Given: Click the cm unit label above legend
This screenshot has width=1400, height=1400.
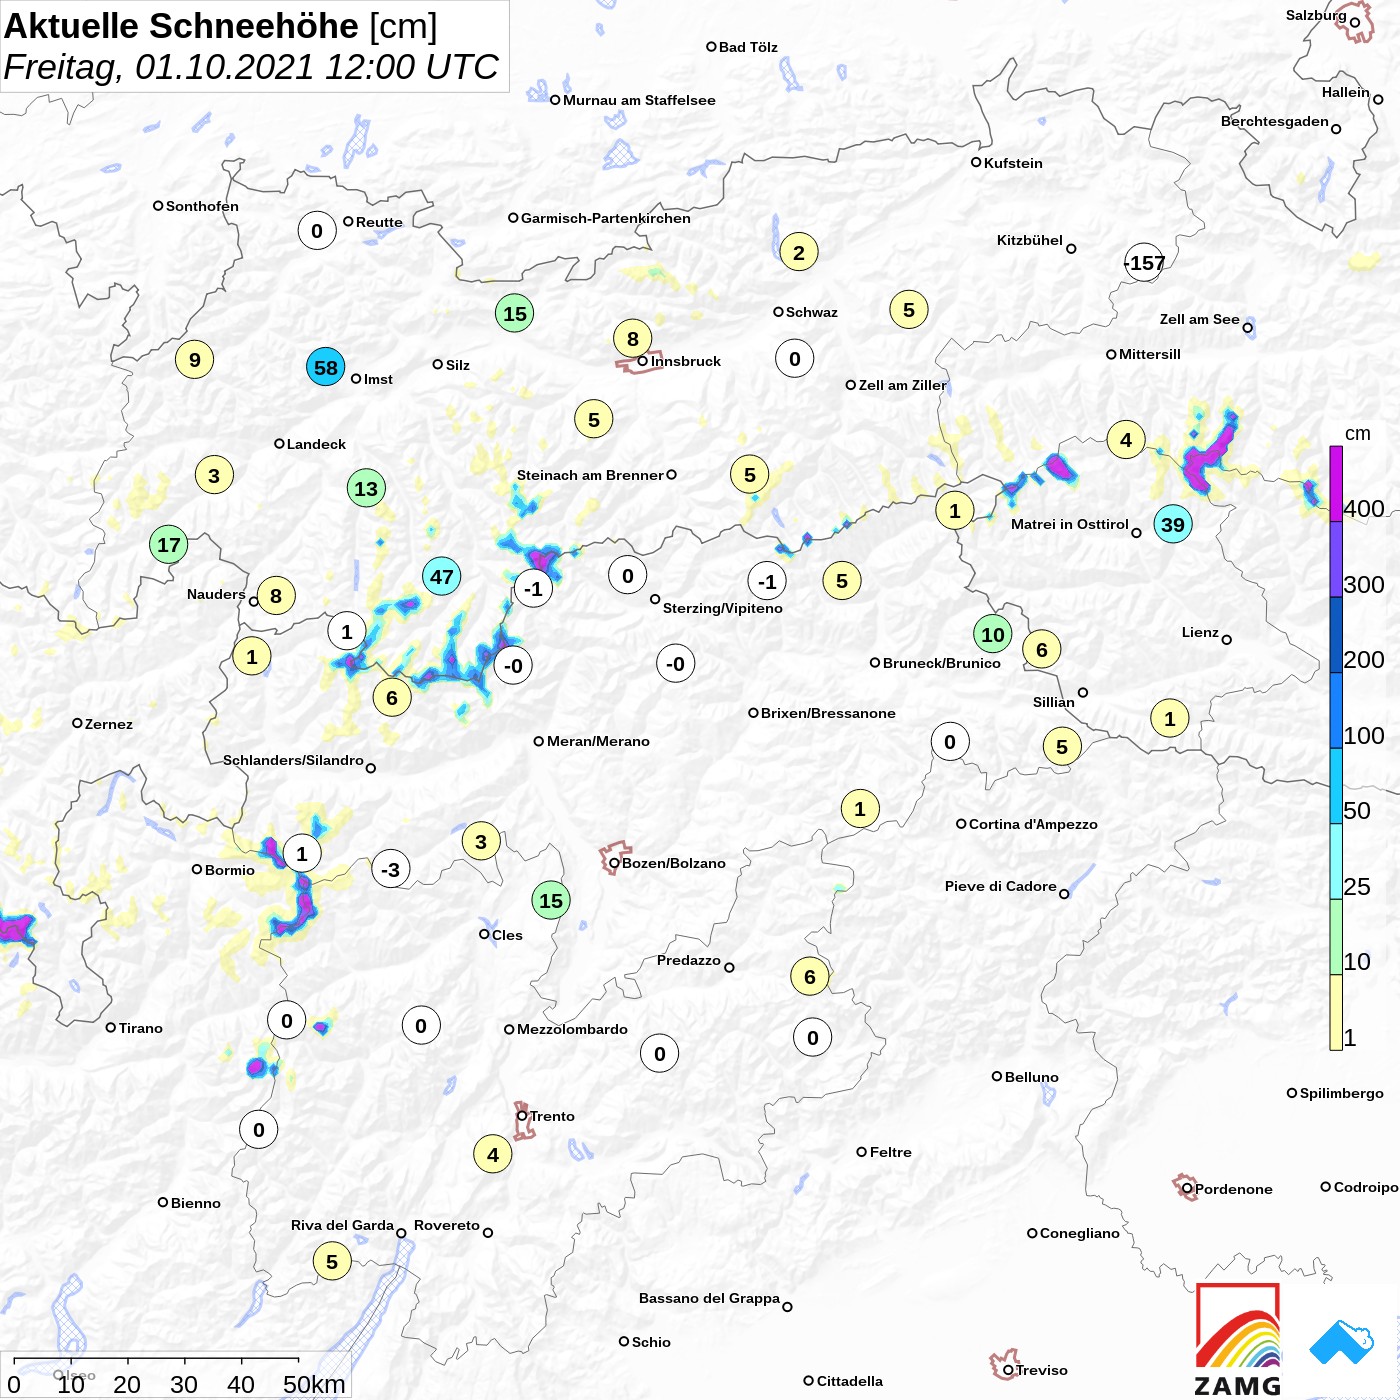Looking at the screenshot, I should pos(1358,433).
